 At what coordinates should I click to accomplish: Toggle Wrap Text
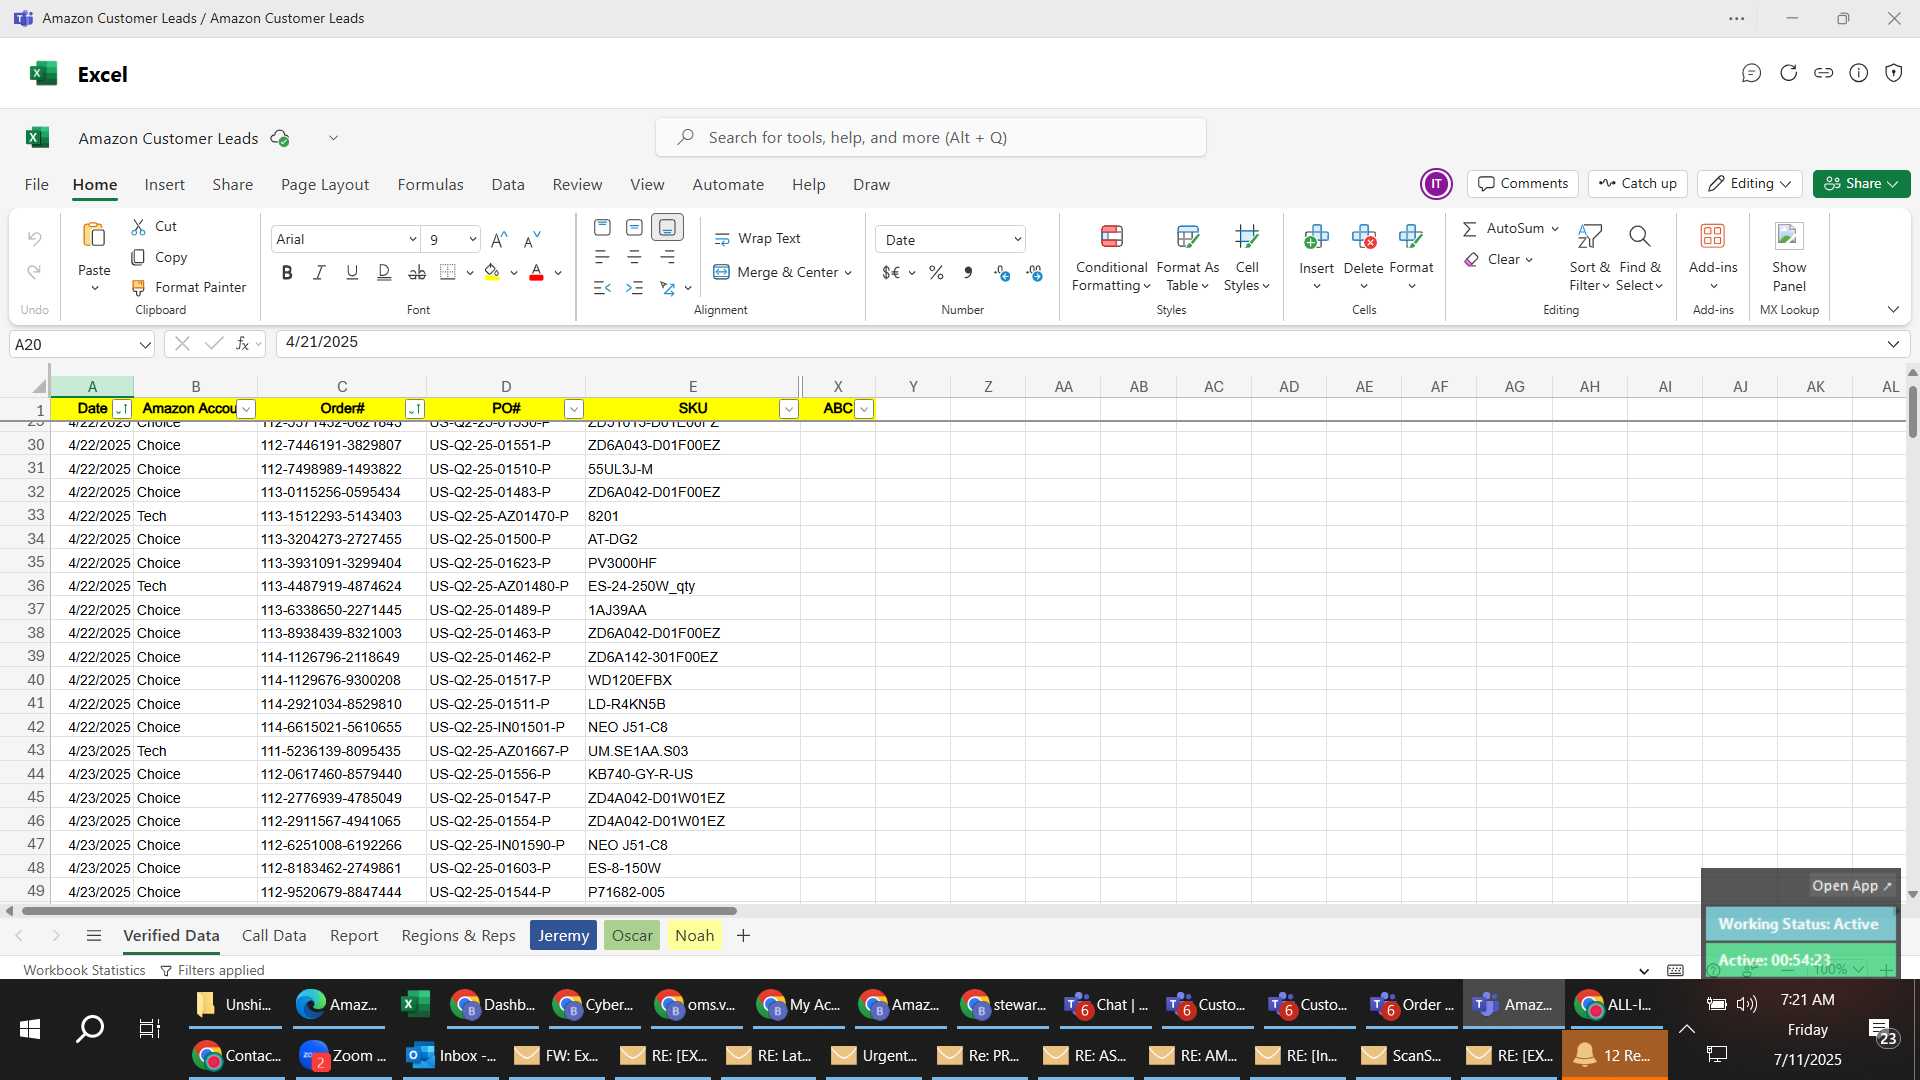point(757,239)
